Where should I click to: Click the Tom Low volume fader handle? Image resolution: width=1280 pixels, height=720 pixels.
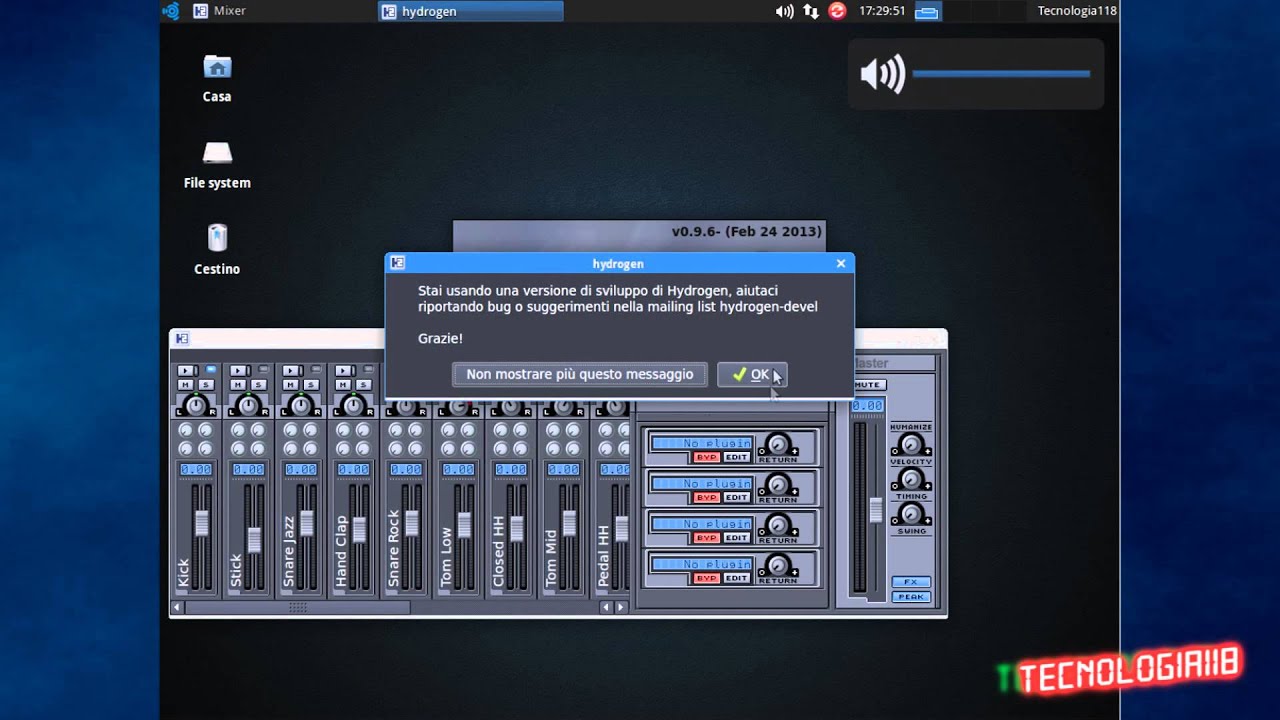tap(464, 527)
